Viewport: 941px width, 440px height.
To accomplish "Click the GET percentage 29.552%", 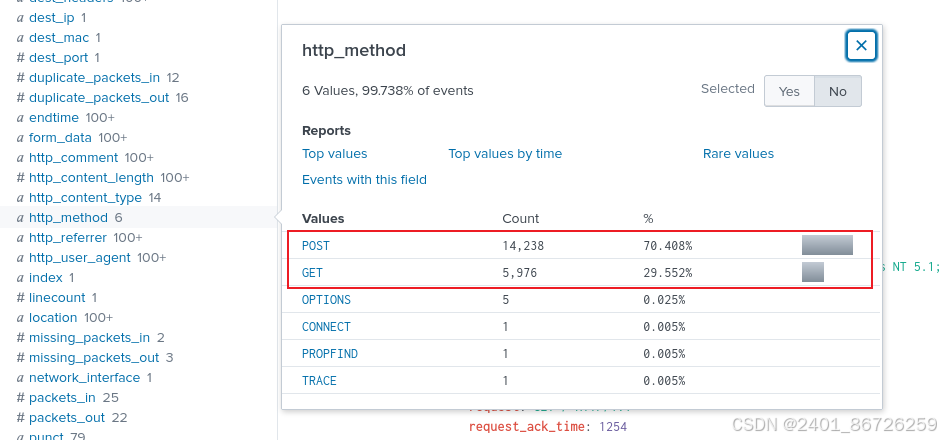I will click(667, 273).
